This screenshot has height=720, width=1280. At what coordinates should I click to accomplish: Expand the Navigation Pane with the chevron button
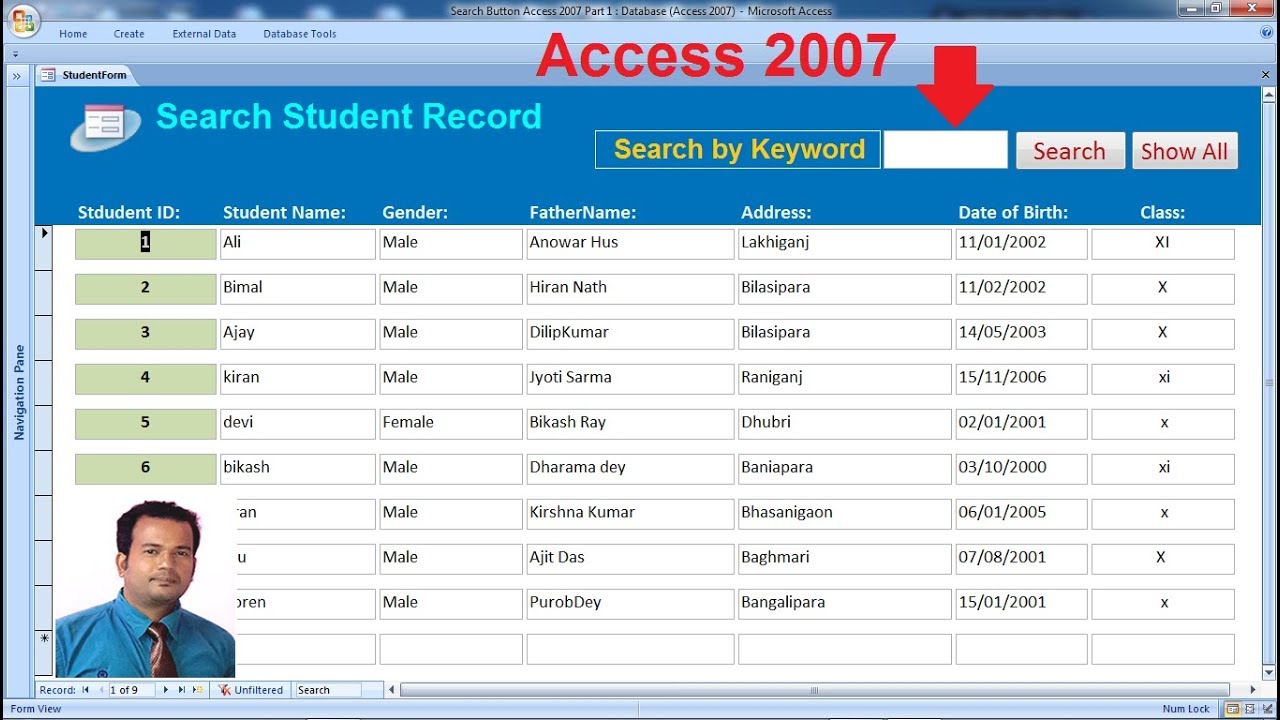pos(17,76)
